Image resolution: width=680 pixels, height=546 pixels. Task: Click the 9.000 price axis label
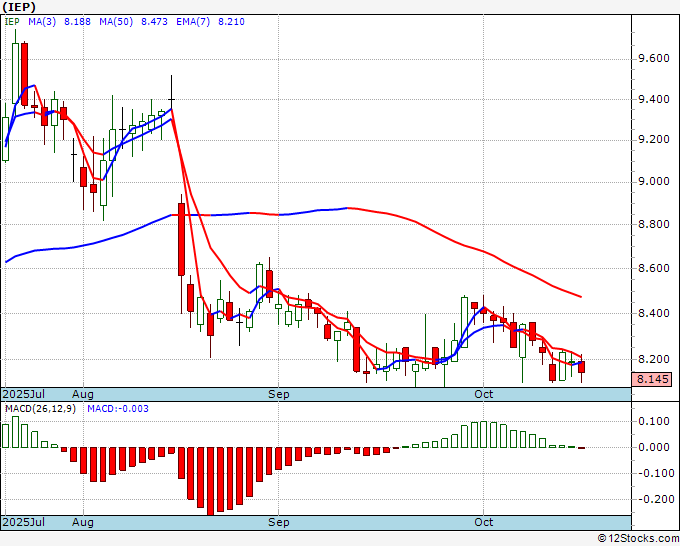click(x=653, y=181)
